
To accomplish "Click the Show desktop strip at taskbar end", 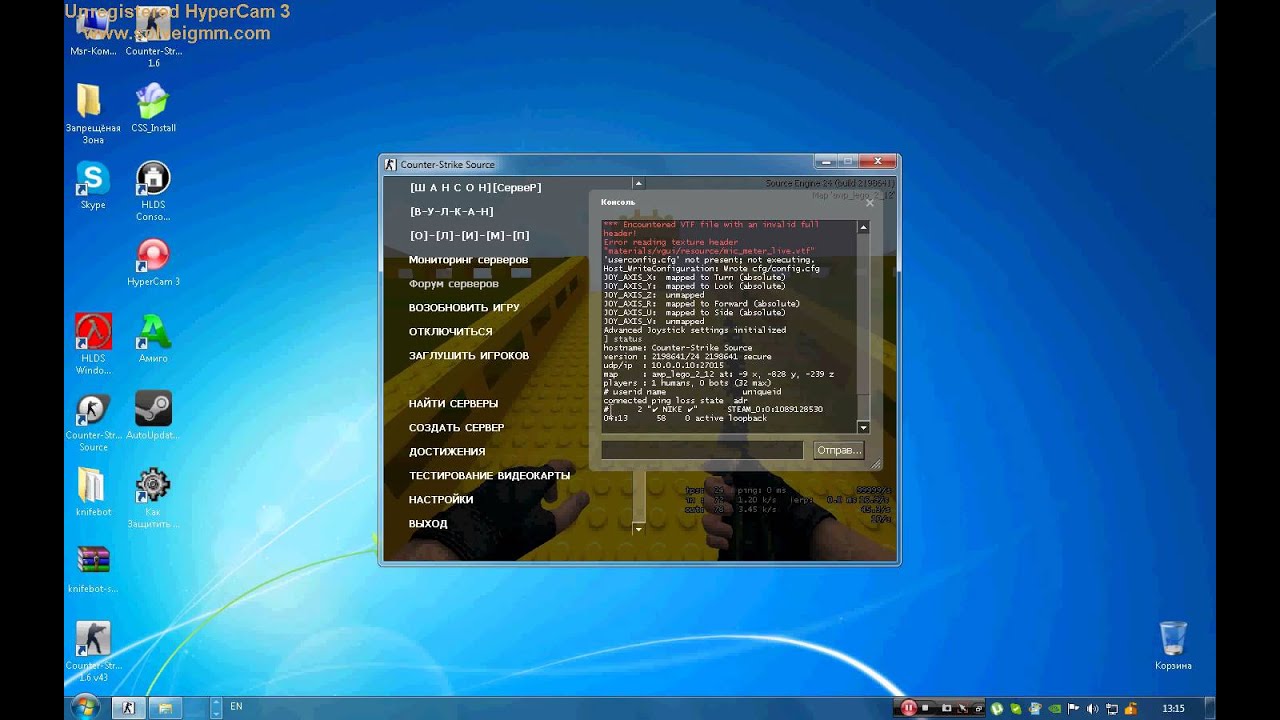I will (1209, 708).
